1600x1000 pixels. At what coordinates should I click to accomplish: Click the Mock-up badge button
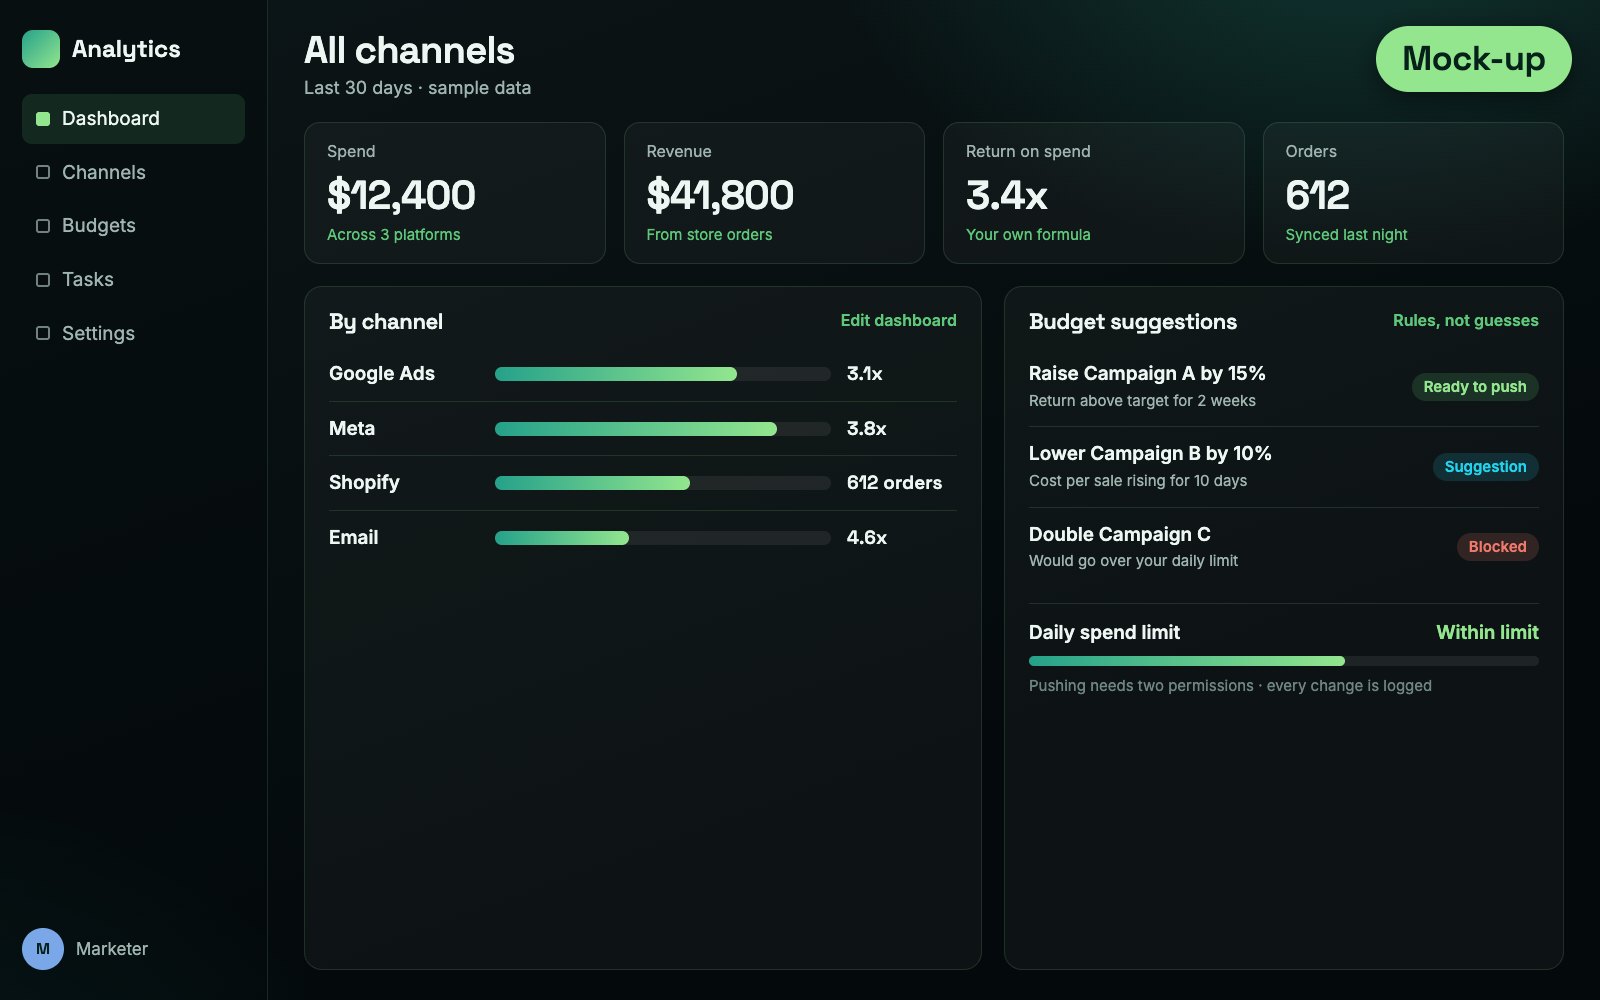[x=1473, y=59]
